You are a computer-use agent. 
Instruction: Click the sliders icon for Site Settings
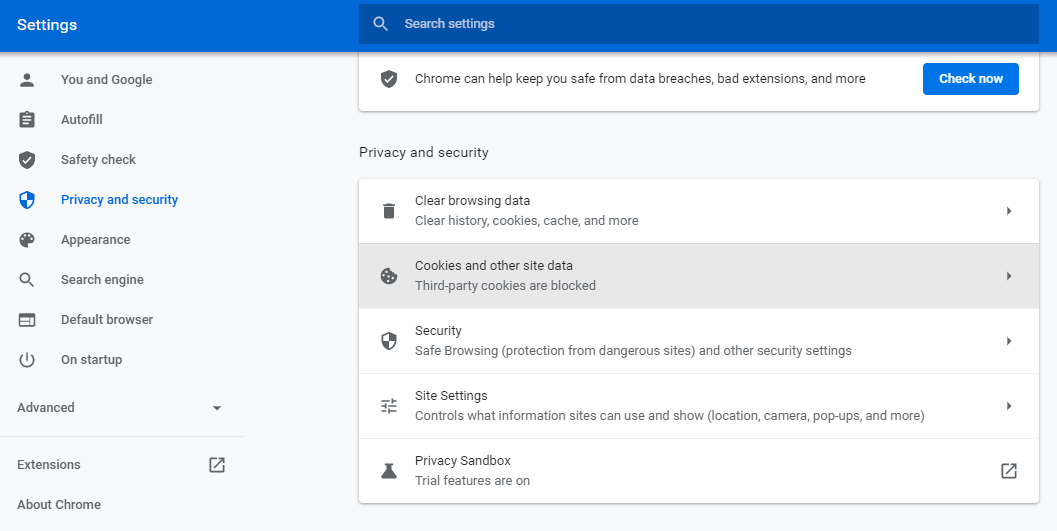(389, 406)
